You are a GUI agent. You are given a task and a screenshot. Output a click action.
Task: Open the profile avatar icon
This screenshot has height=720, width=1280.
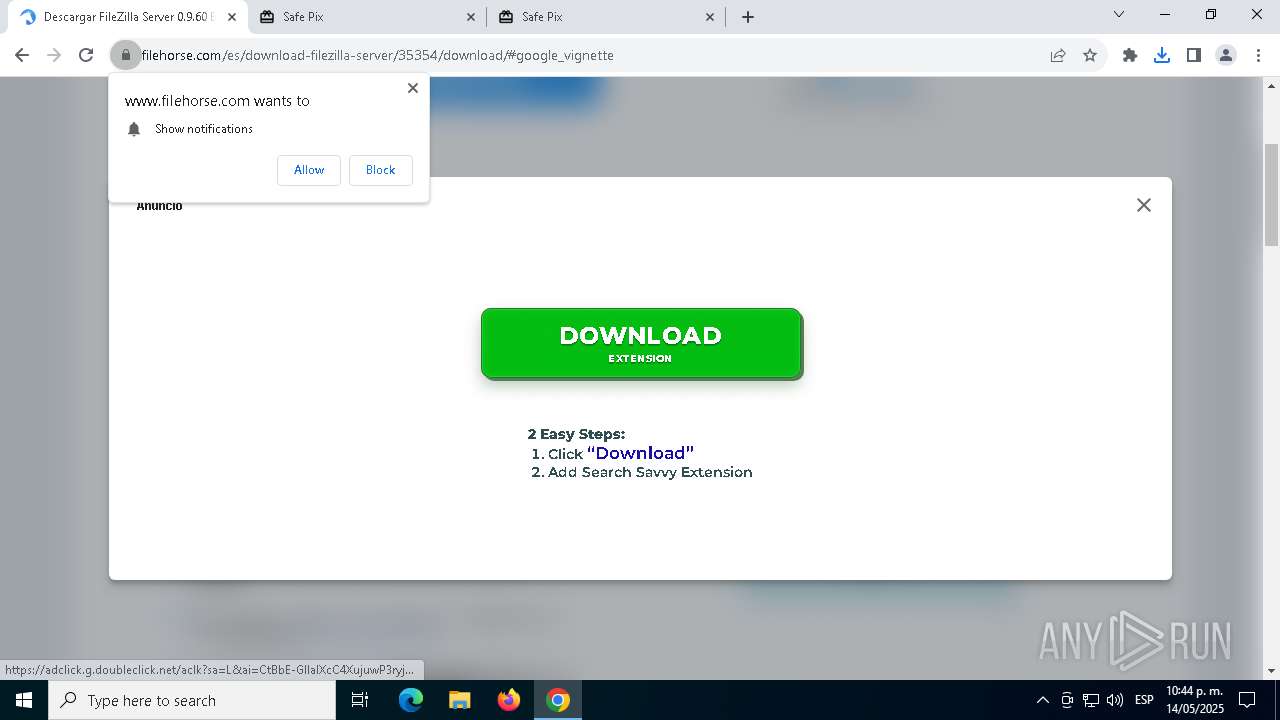[x=1226, y=55]
